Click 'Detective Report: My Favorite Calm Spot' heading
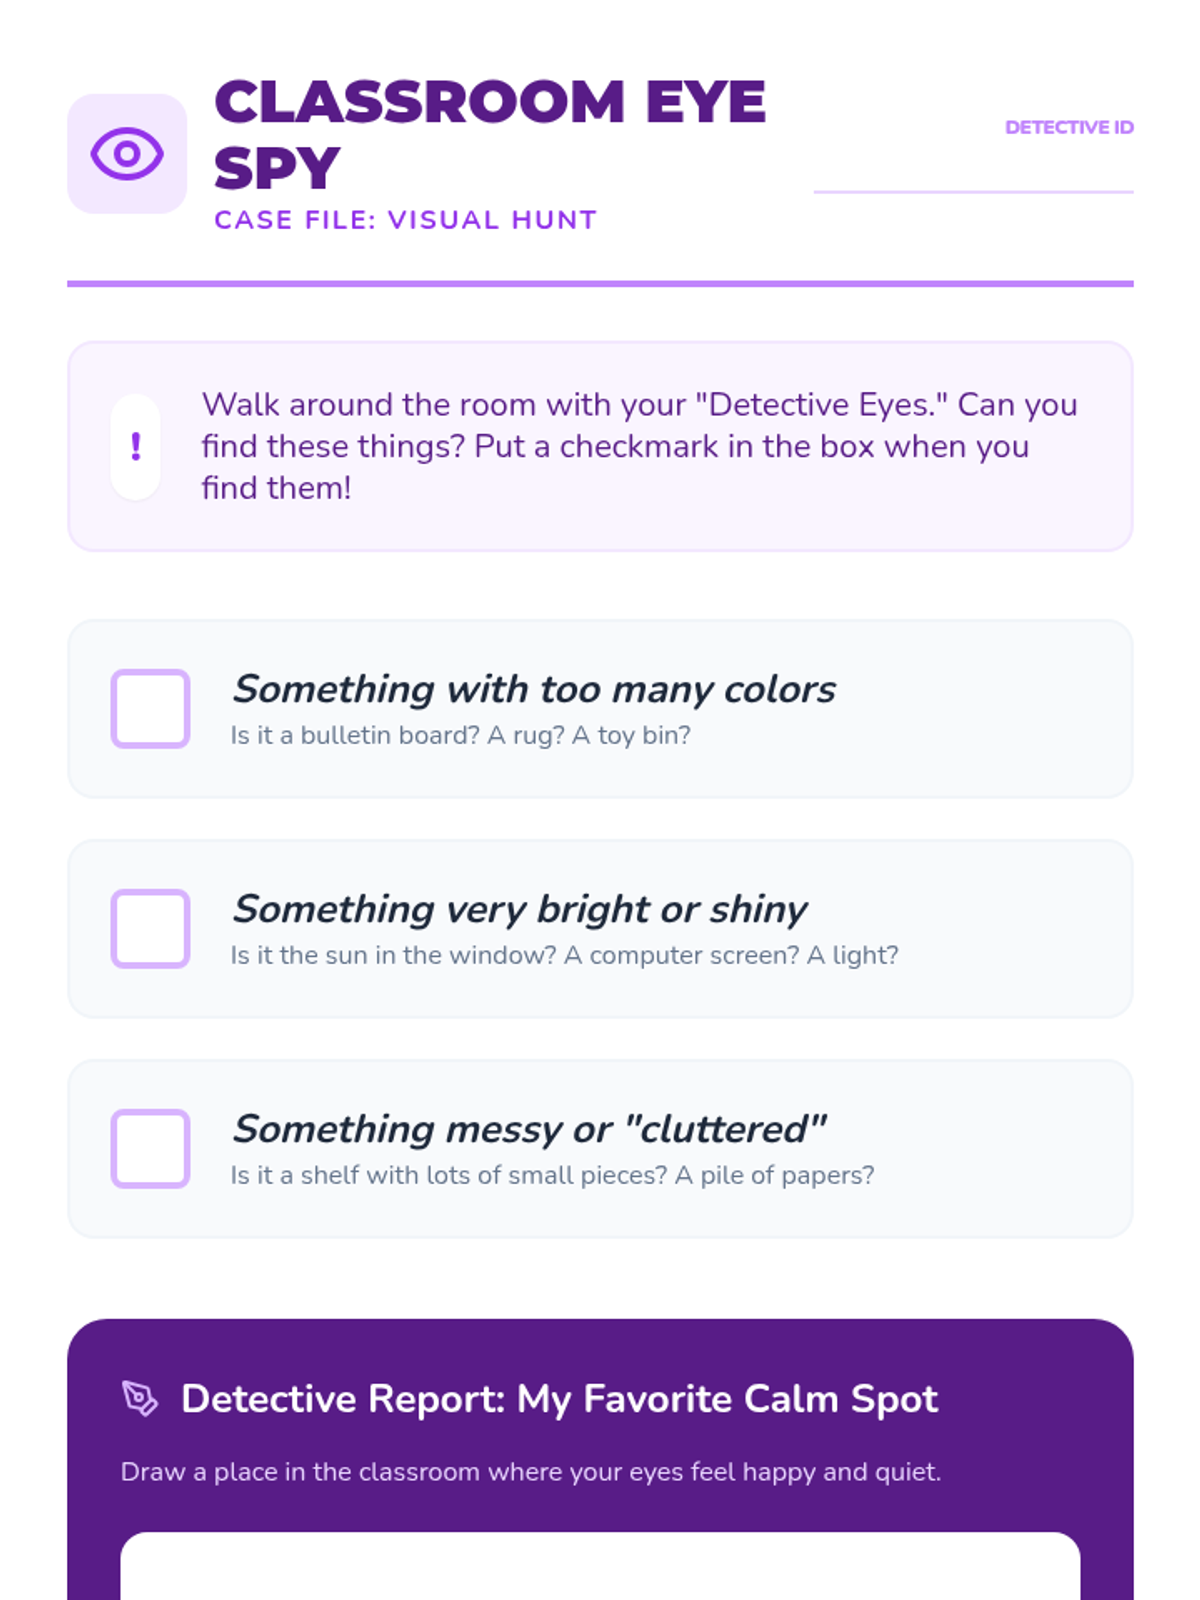Image resolution: width=1200 pixels, height=1600 pixels. tap(559, 1398)
